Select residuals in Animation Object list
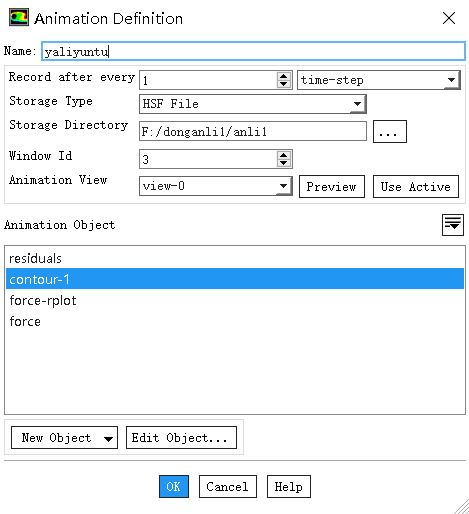Screen dimensions: 469x514 click(235, 258)
